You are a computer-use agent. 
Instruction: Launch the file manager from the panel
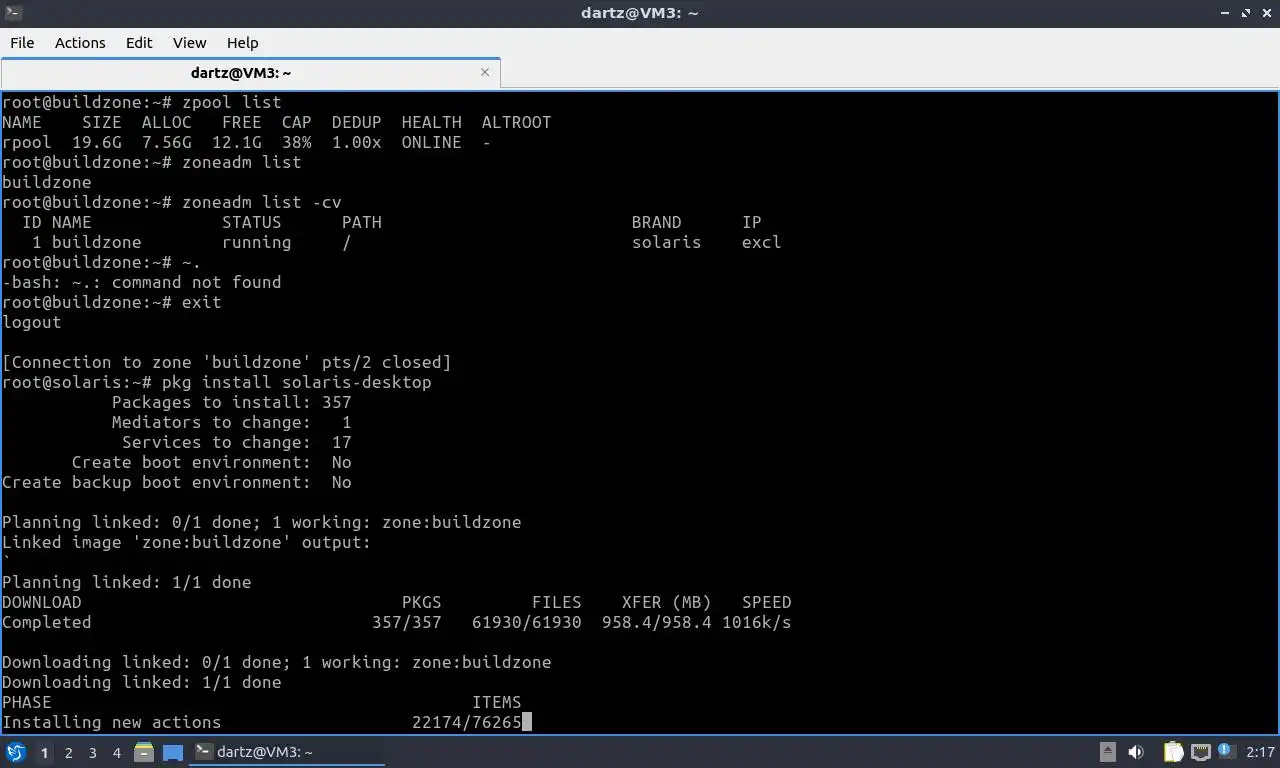(x=144, y=752)
